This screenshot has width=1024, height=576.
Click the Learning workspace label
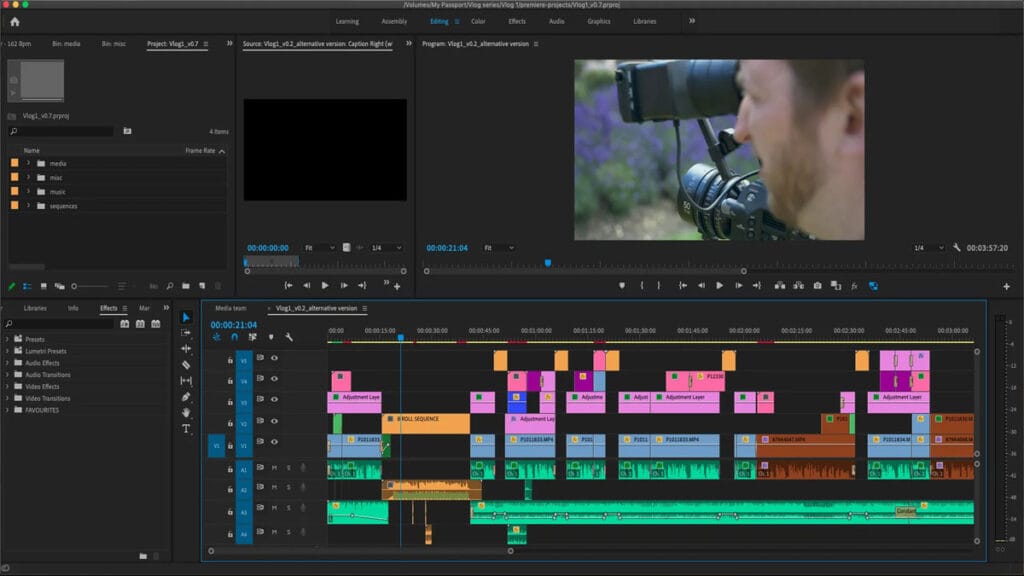(x=347, y=20)
